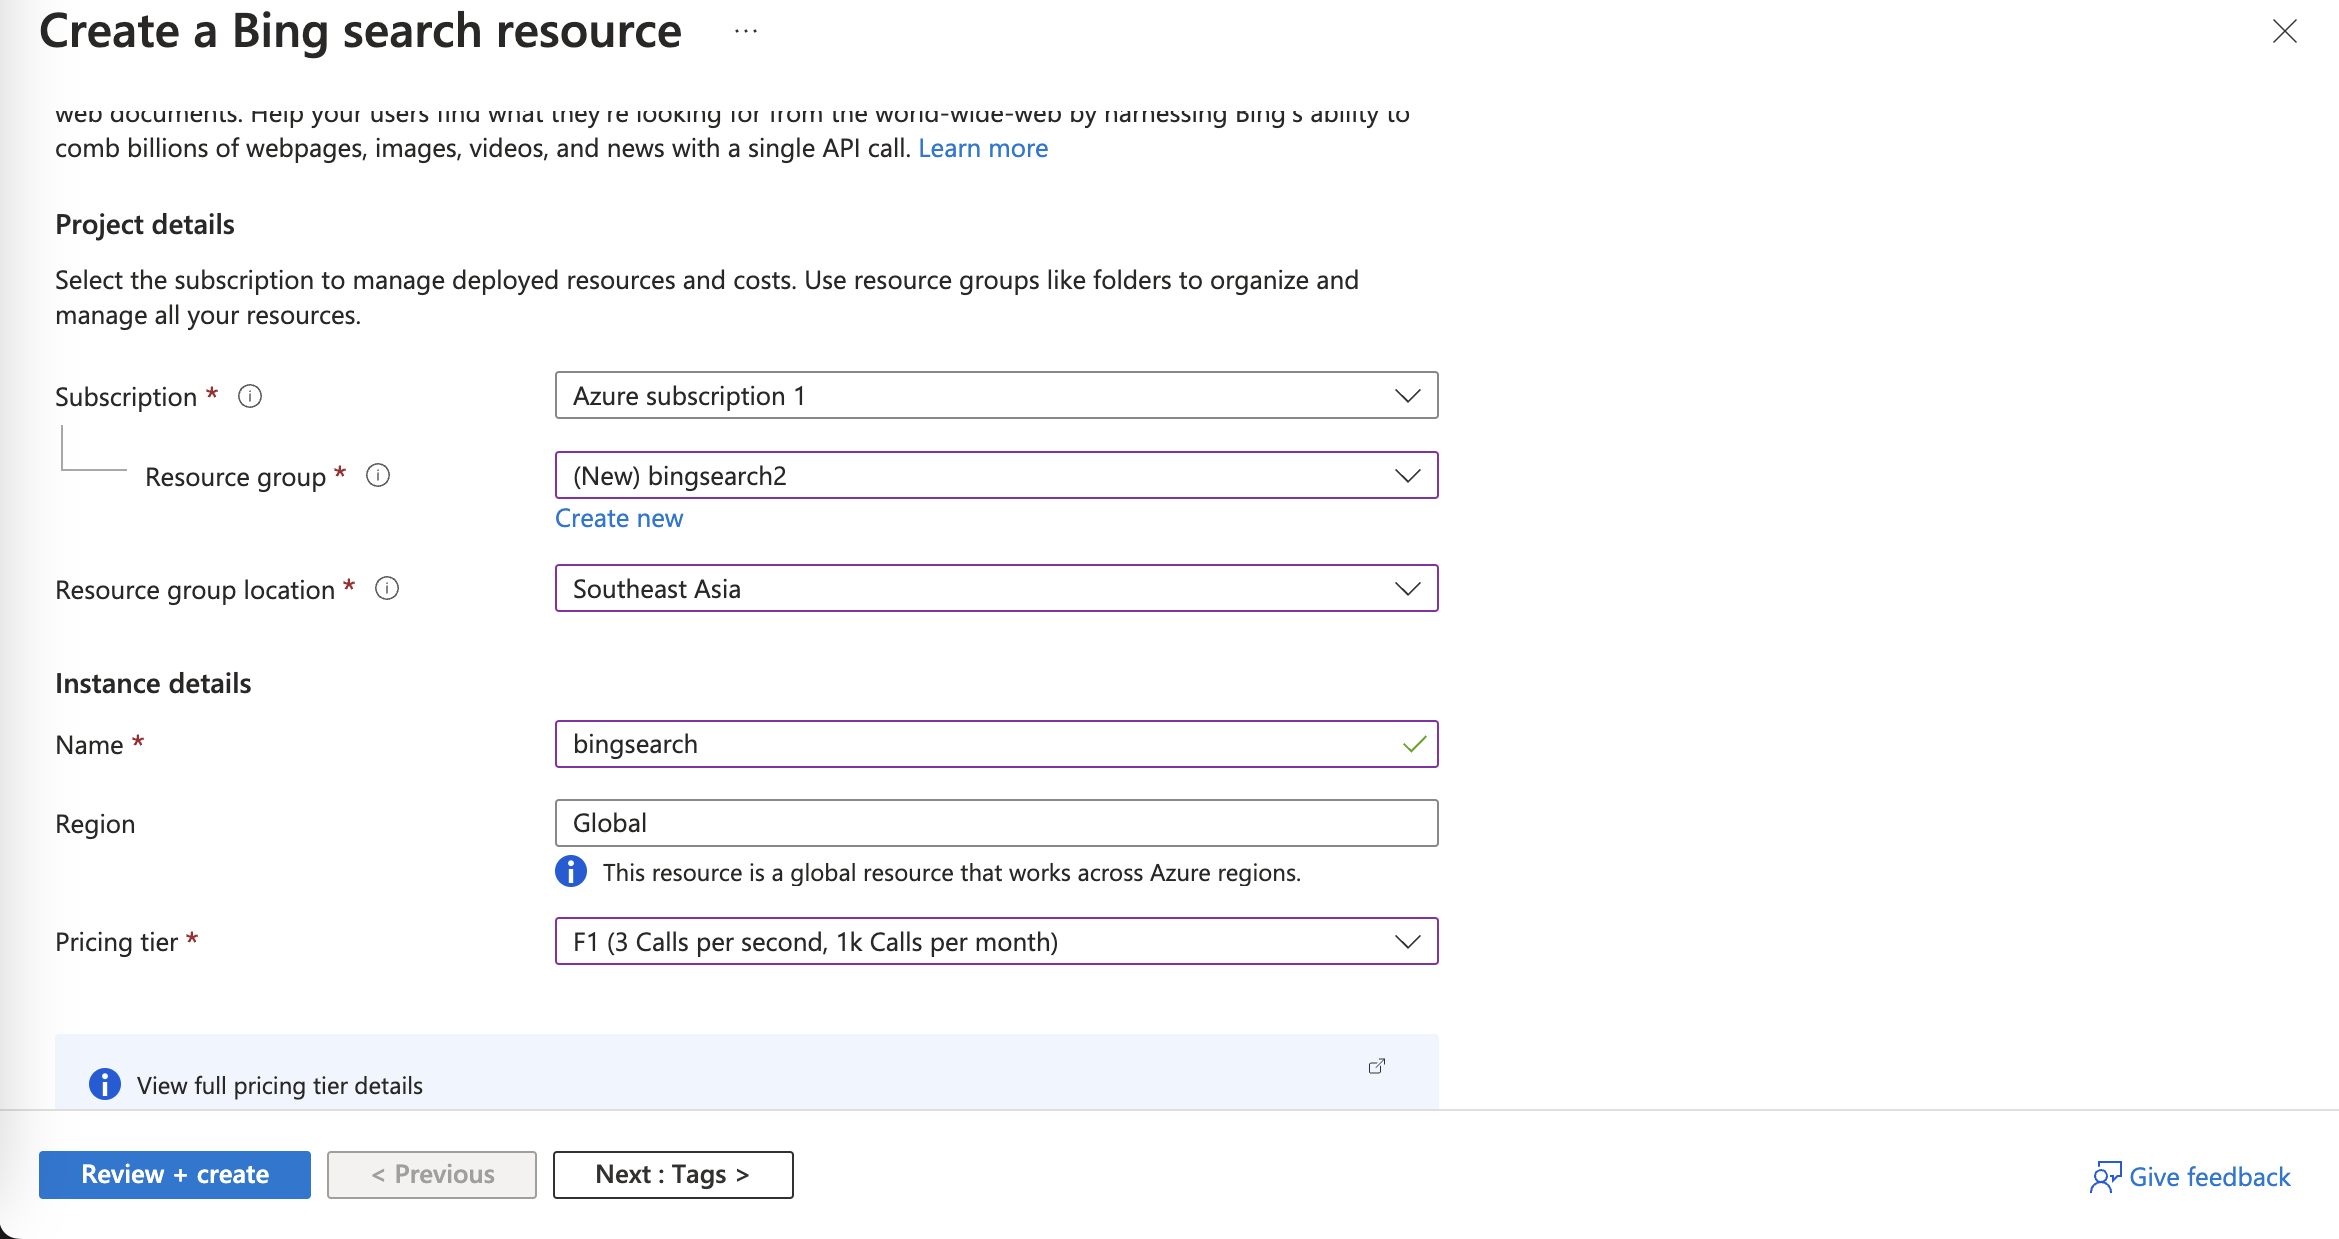
Task: Click the info icon next to View full pricing tier details
Action: tap(104, 1084)
